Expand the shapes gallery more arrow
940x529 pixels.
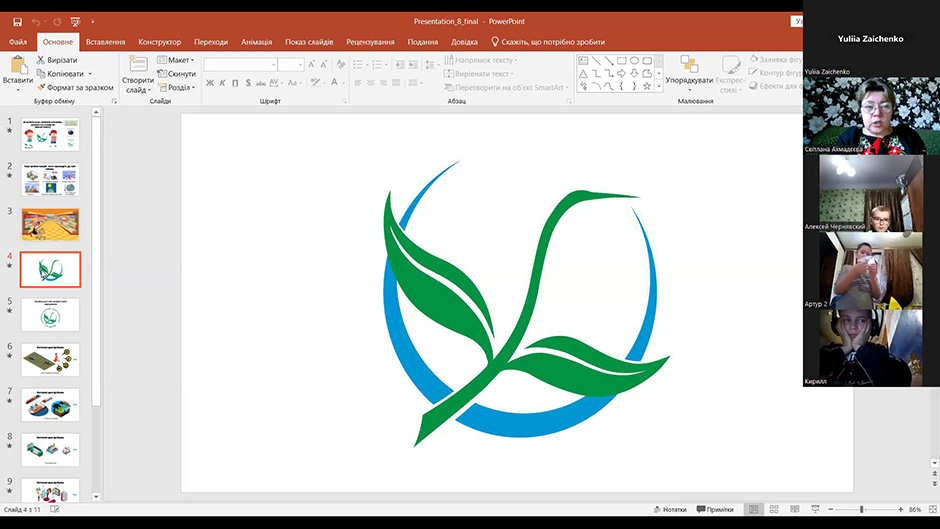[x=659, y=87]
